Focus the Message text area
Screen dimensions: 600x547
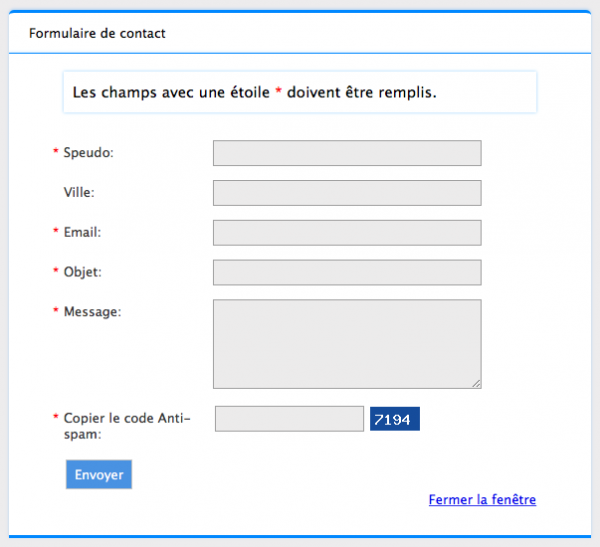(x=347, y=343)
